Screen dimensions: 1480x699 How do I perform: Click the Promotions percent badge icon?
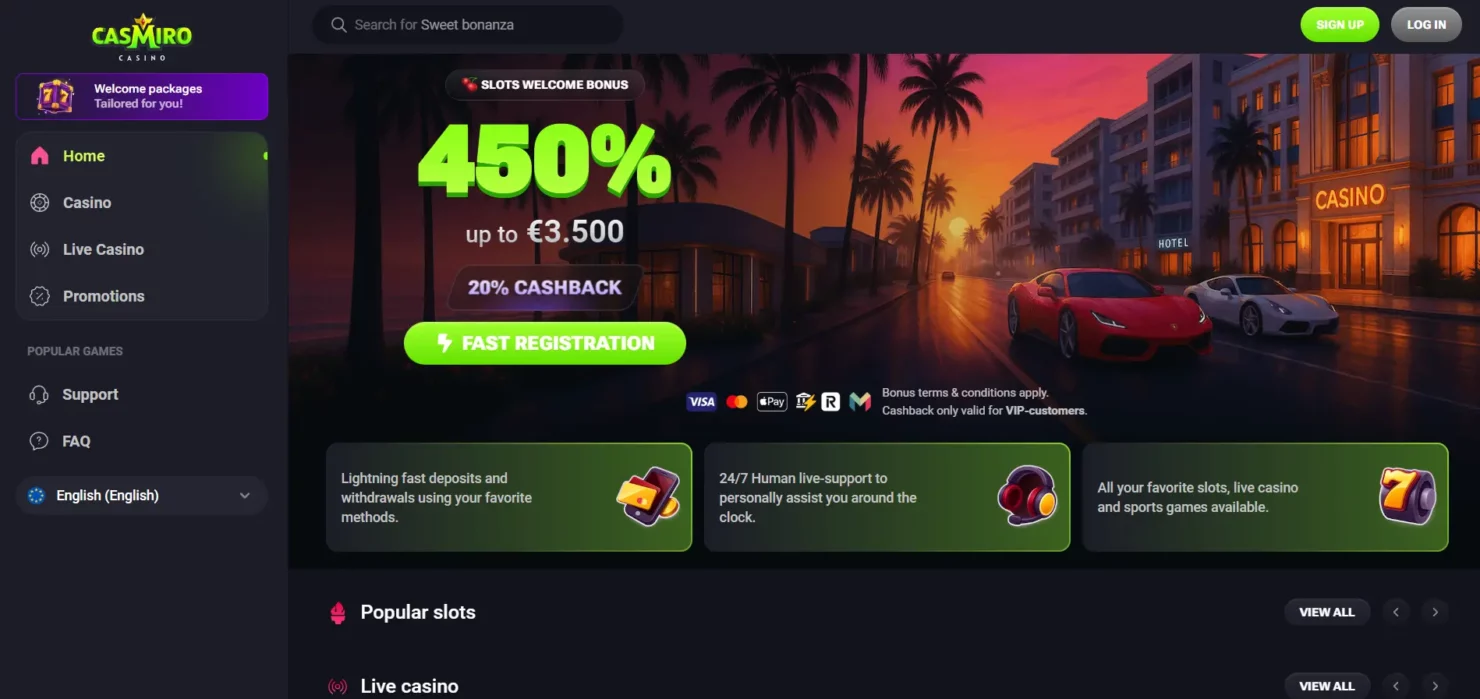click(40, 296)
